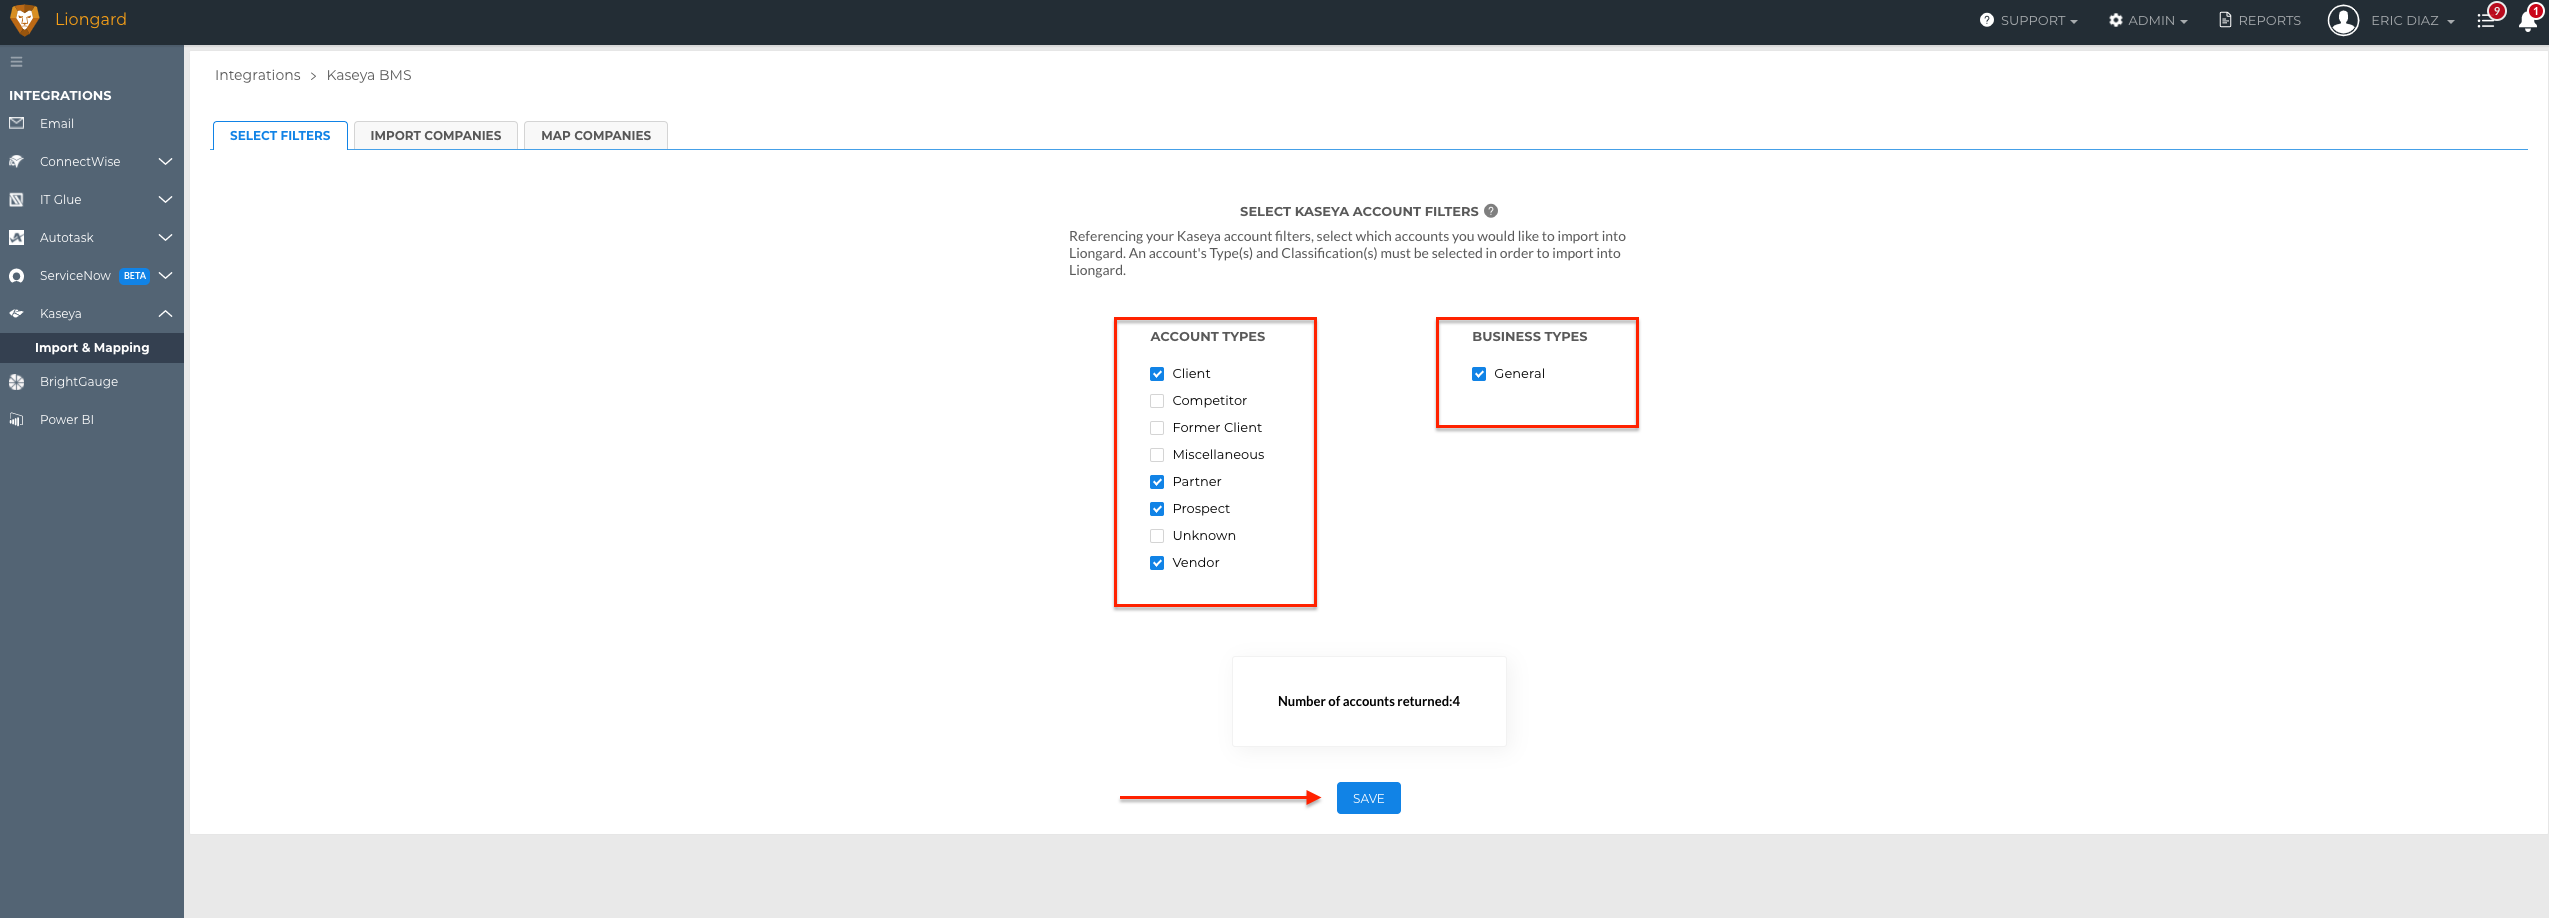Click the INTEGRATIONS sidebar heading
The image size is (2549, 918).
click(60, 95)
